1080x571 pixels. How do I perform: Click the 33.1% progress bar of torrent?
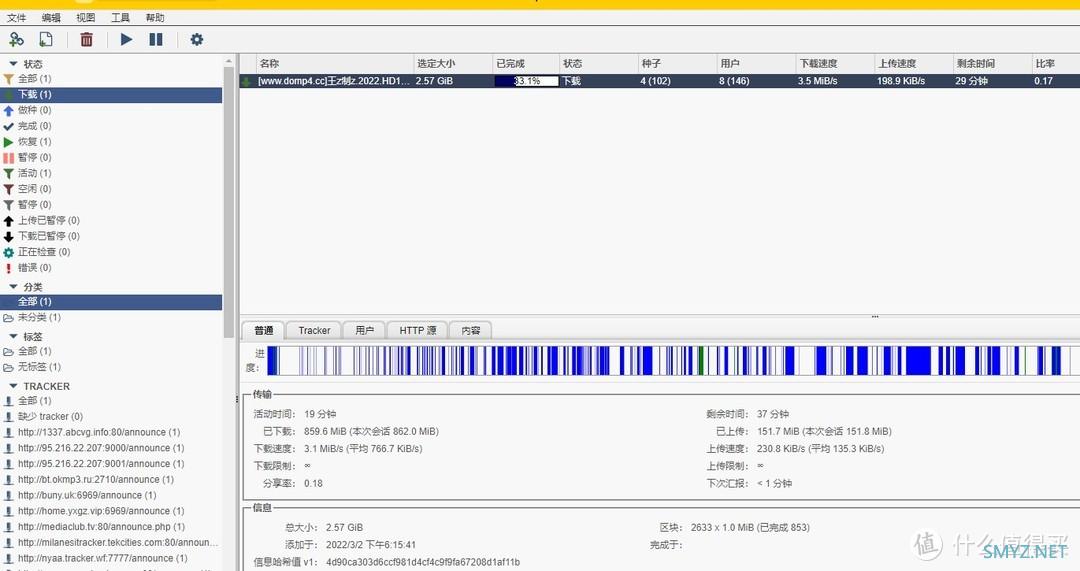pyautogui.click(x=526, y=81)
